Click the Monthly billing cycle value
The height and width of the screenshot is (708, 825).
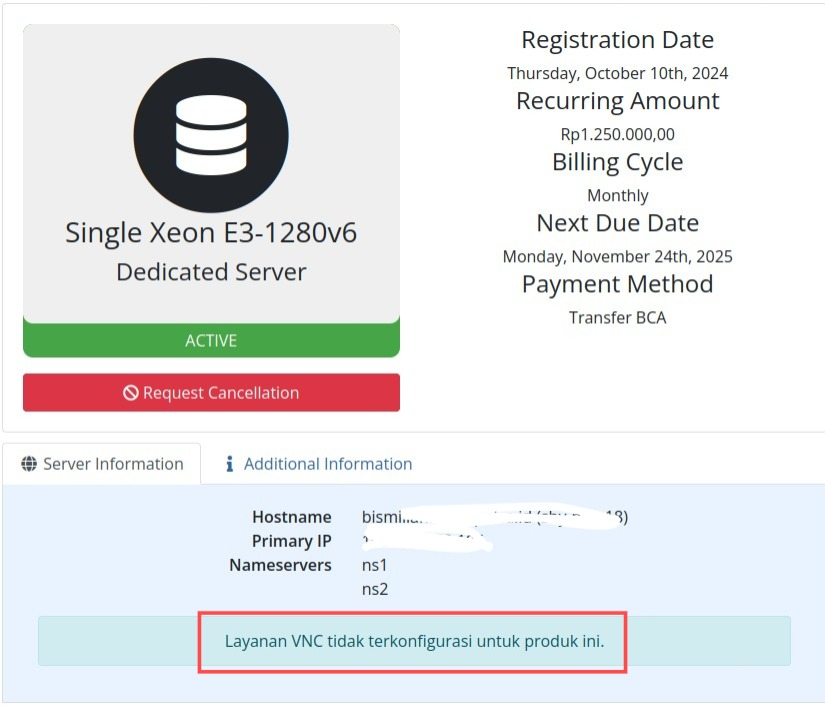click(x=617, y=195)
